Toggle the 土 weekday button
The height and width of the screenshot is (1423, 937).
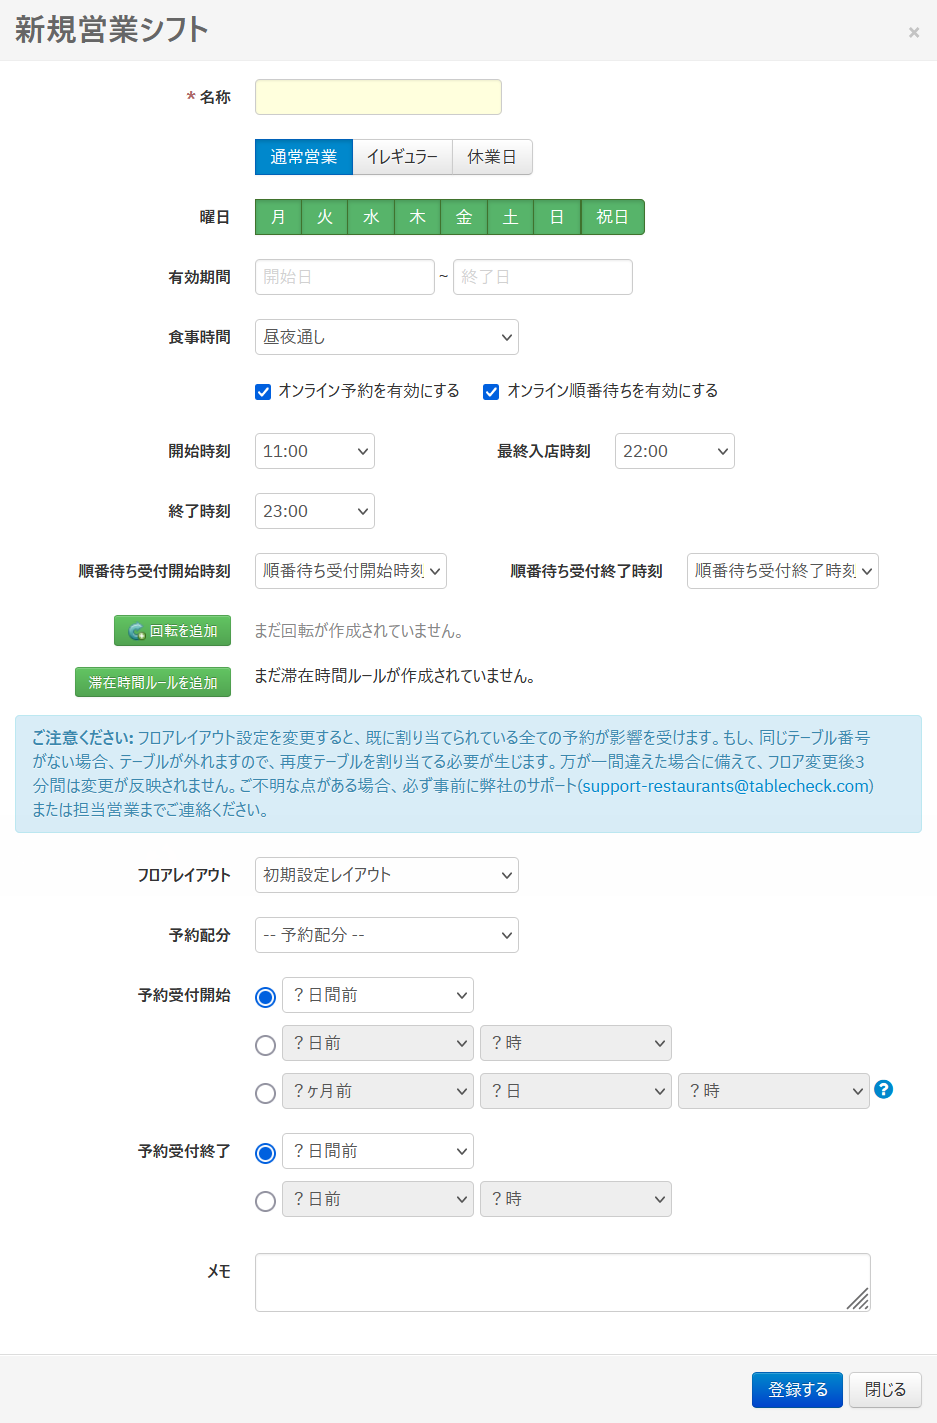[510, 217]
